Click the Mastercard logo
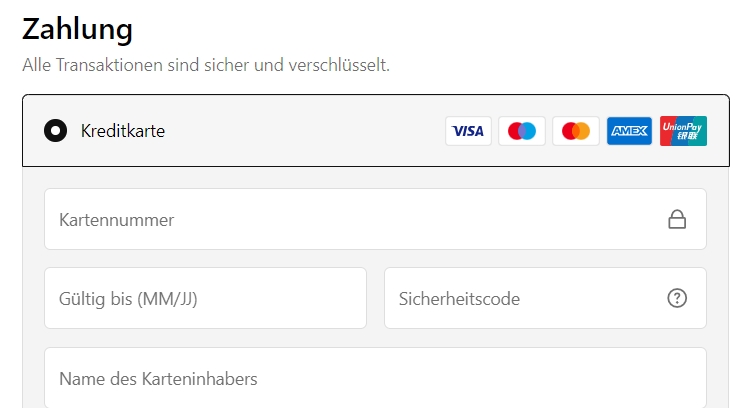 point(576,131)
